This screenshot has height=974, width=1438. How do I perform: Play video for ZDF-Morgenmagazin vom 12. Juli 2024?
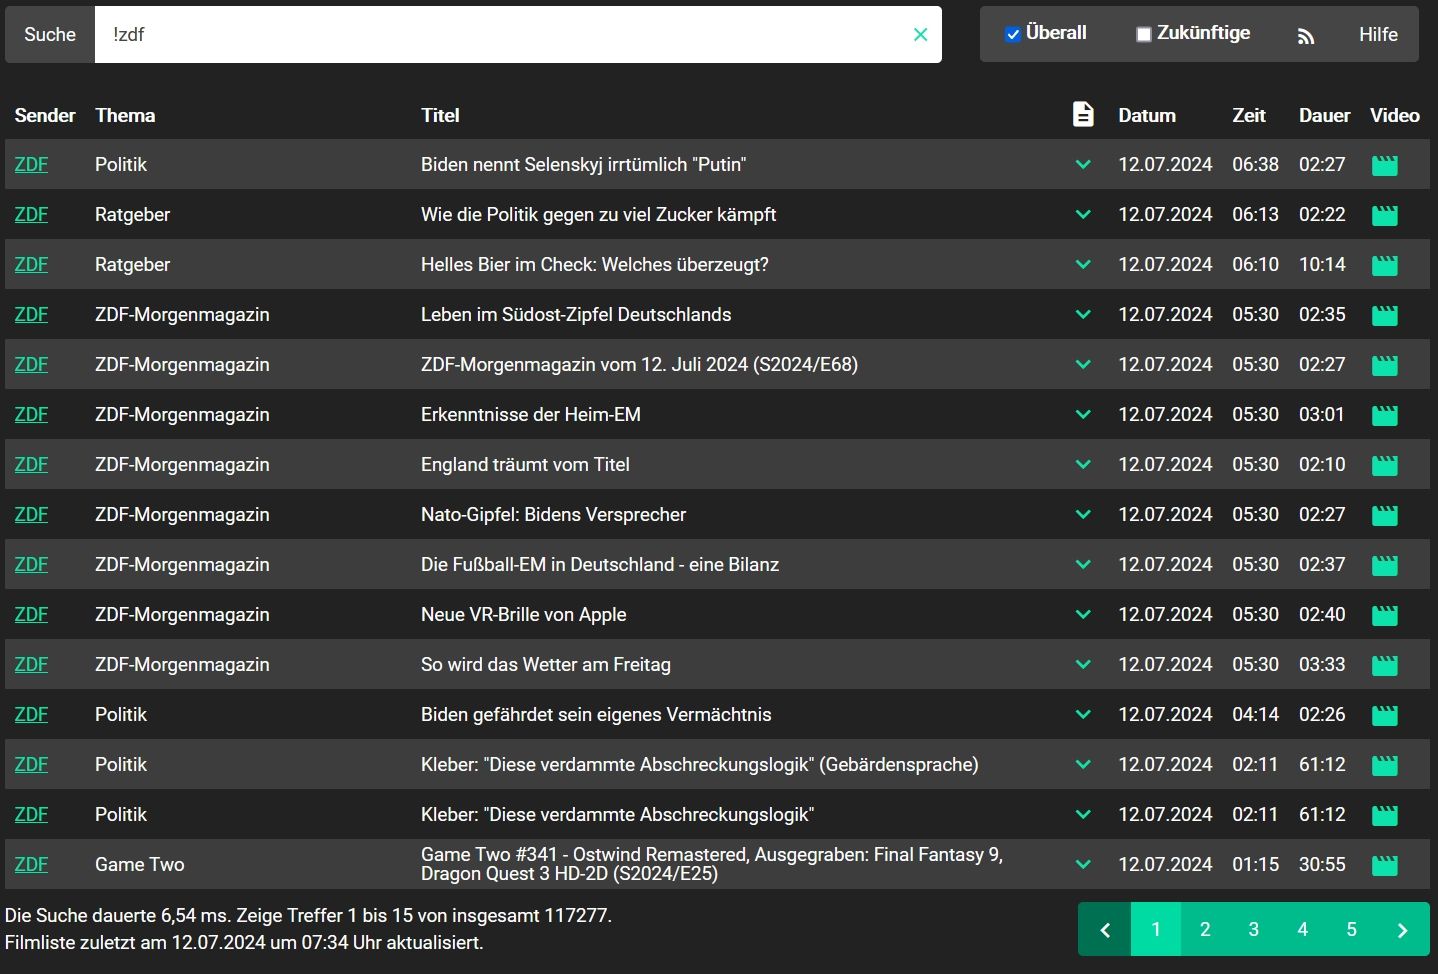(x=1384, y=365)
